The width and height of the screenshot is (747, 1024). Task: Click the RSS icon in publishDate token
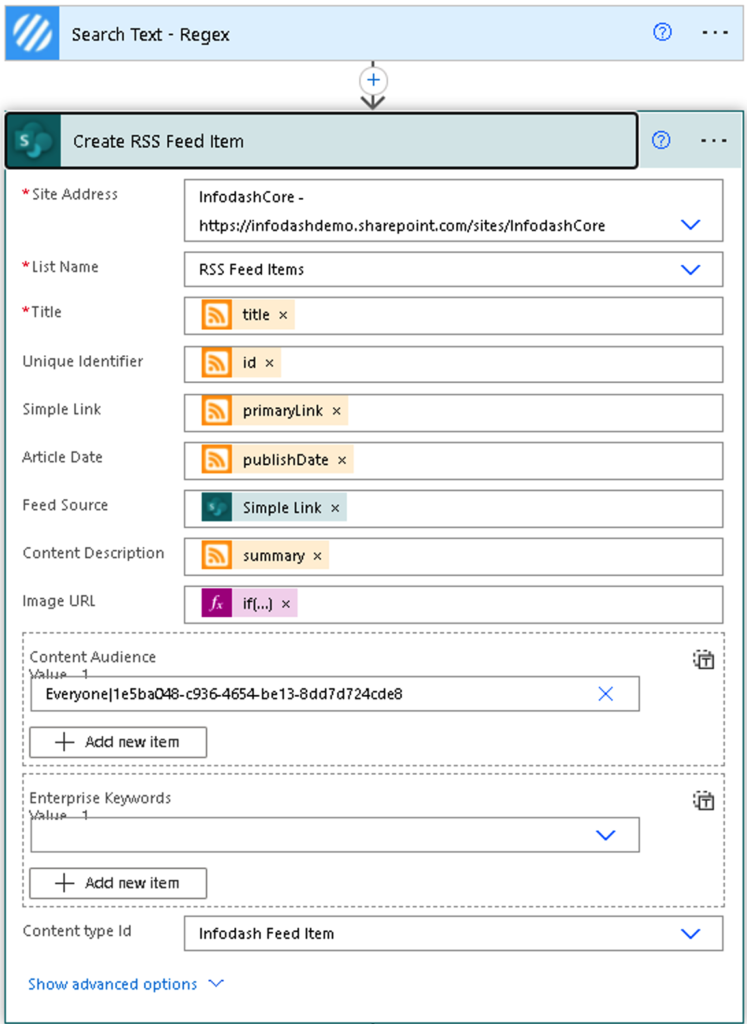point(217,460)
